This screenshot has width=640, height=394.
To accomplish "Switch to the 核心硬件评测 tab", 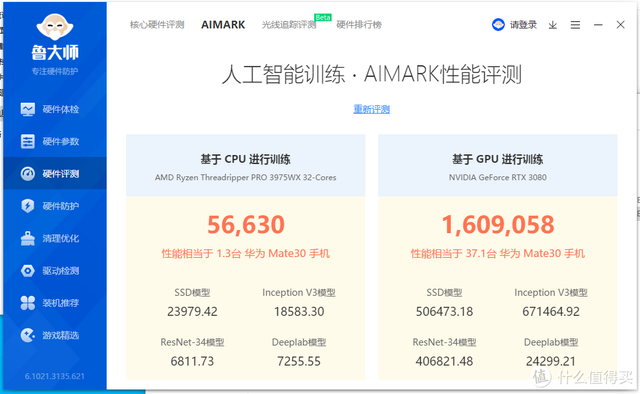I will tap(157, 25).
